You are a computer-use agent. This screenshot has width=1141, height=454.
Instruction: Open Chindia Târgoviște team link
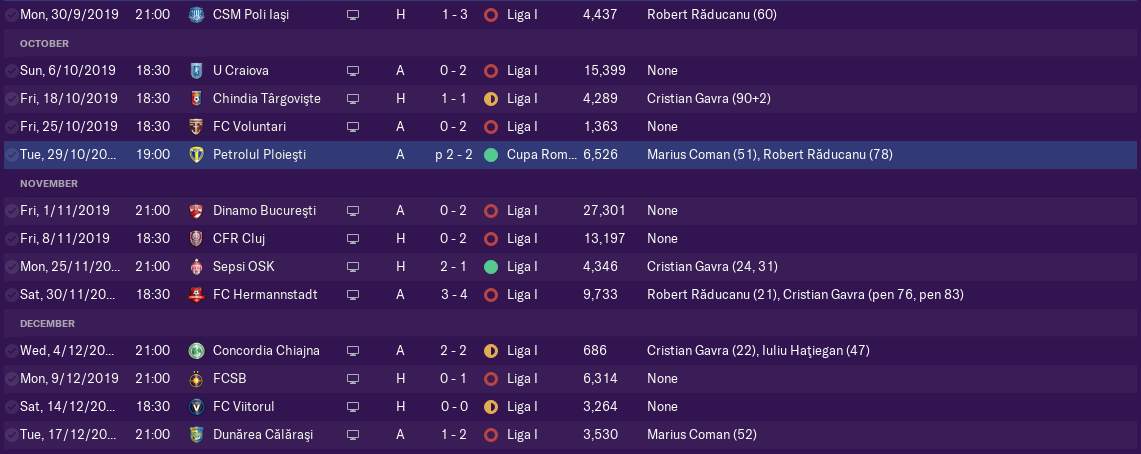point(266,98)
